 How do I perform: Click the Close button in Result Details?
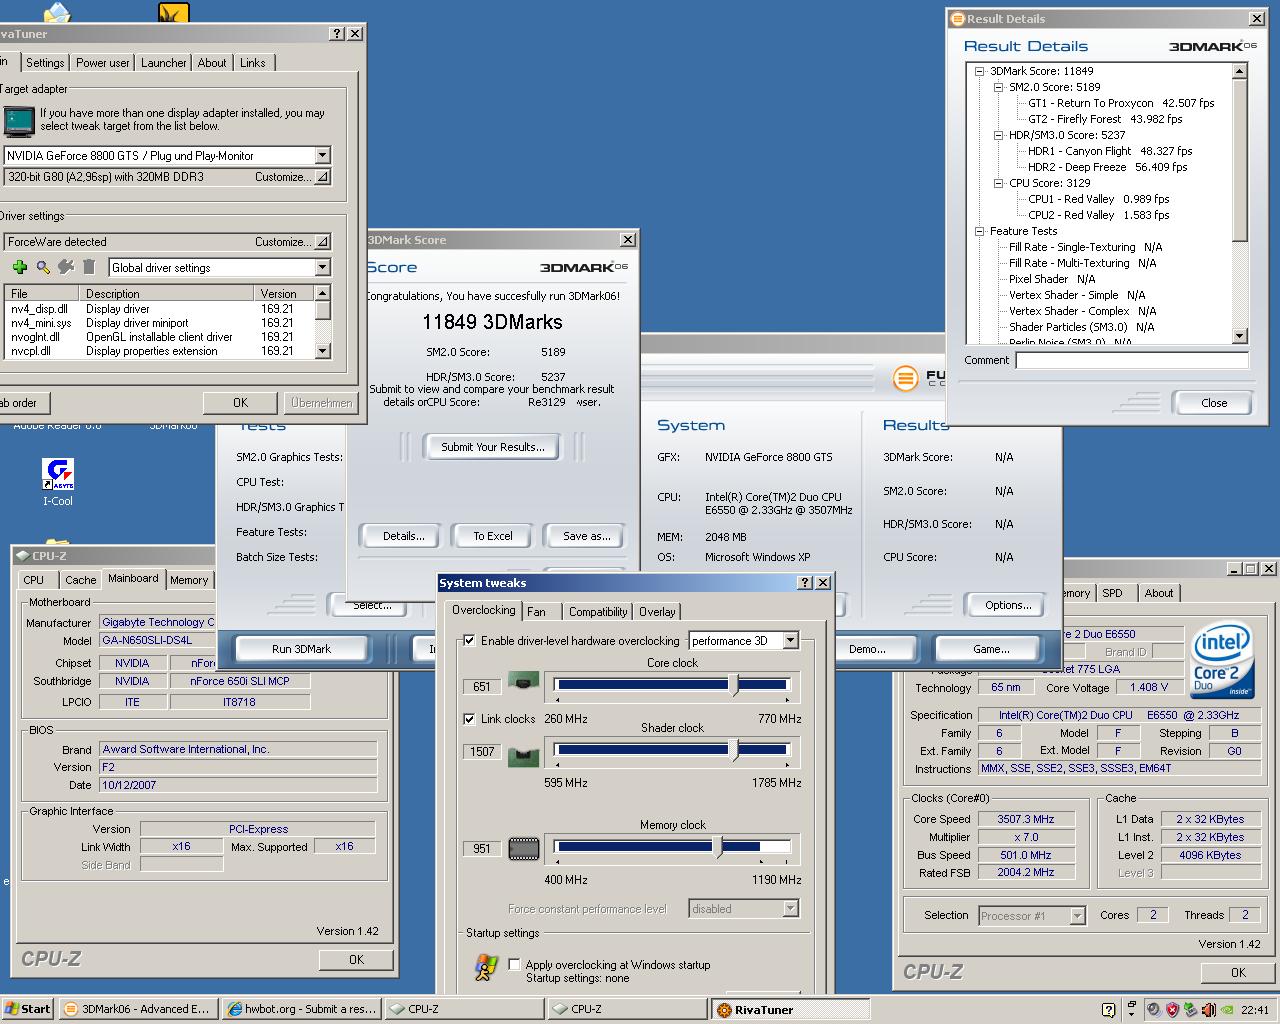[1214, 403]
